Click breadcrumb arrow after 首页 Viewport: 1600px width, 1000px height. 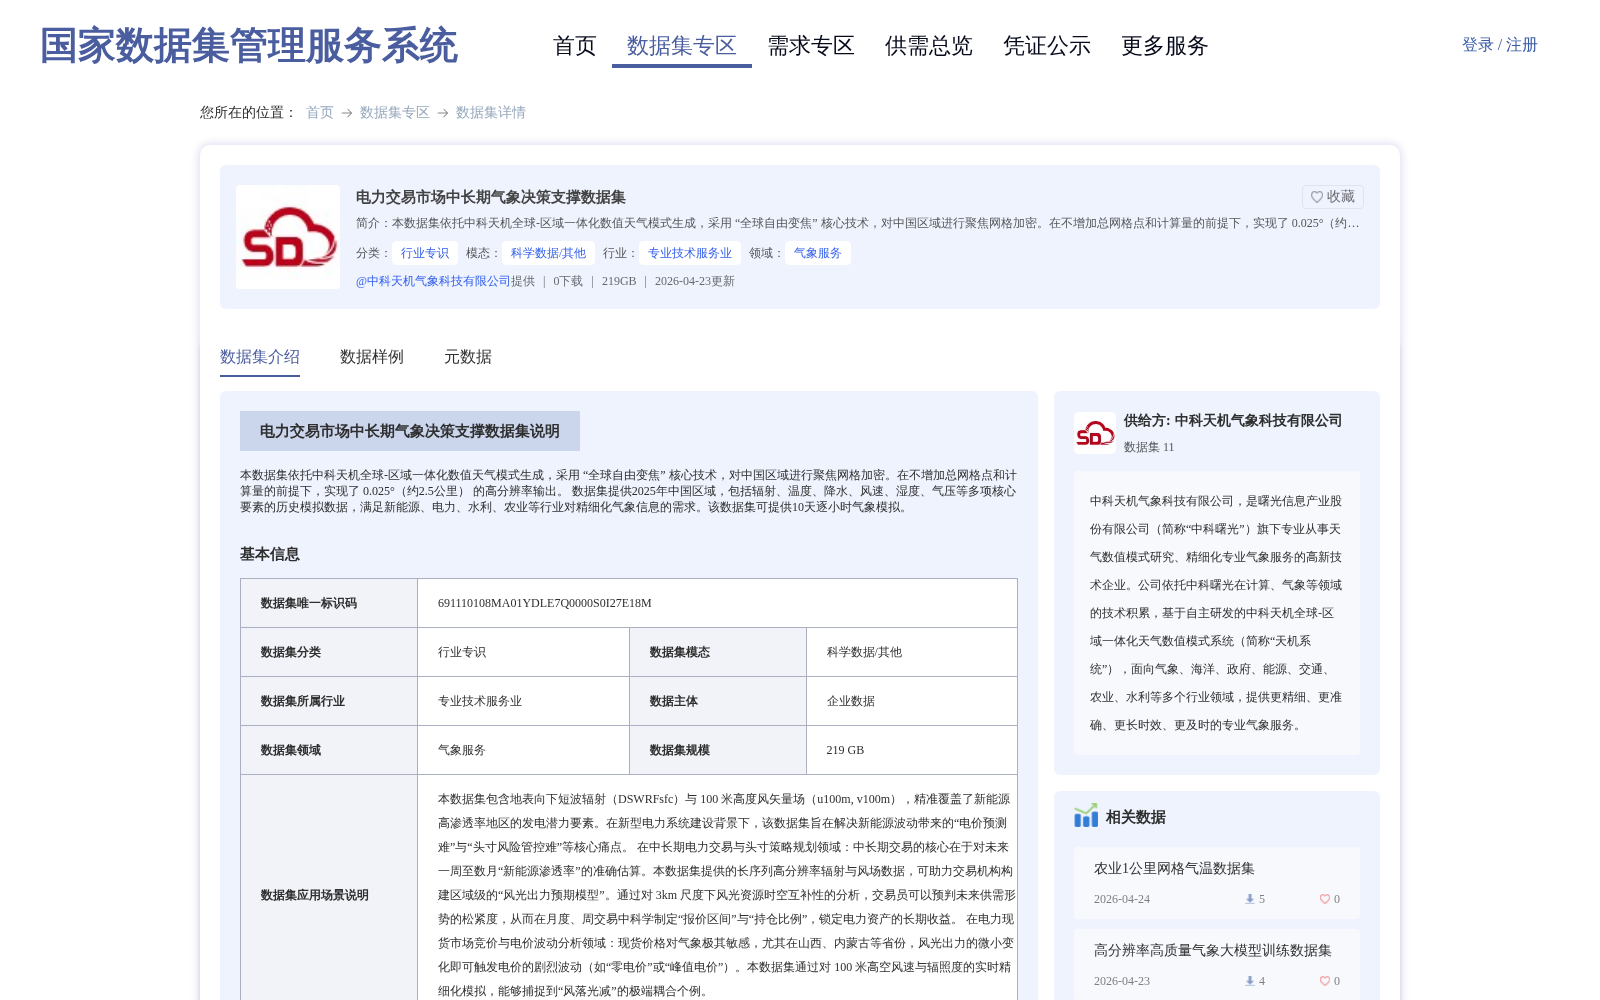point(347,113)
